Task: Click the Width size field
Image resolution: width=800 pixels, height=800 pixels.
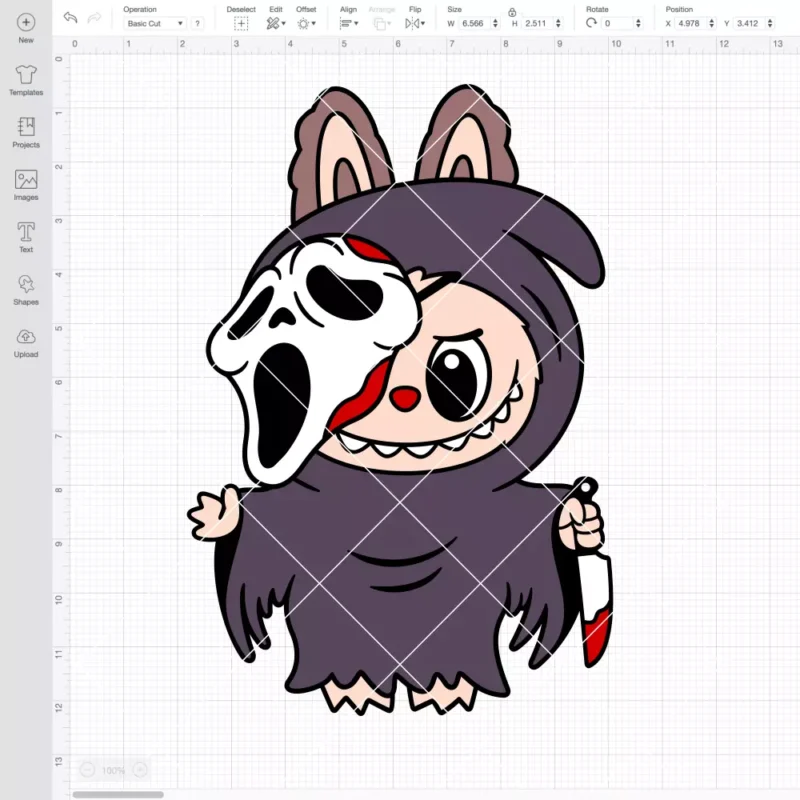Action: point(474,23)
